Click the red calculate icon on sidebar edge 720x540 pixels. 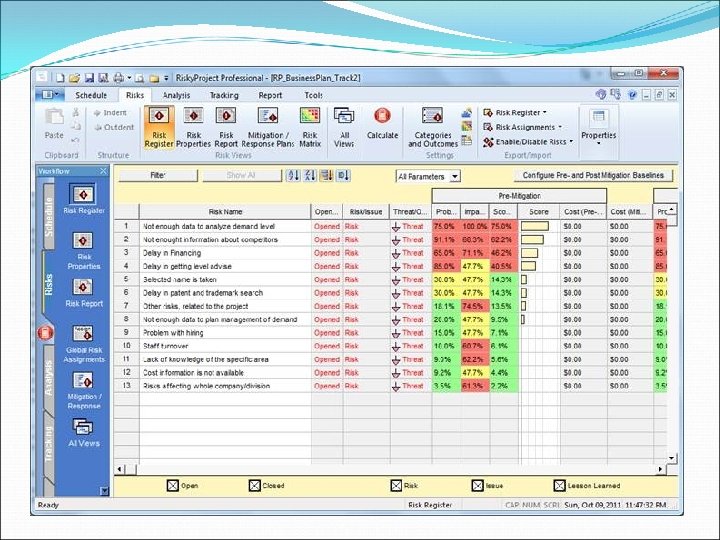45,333
